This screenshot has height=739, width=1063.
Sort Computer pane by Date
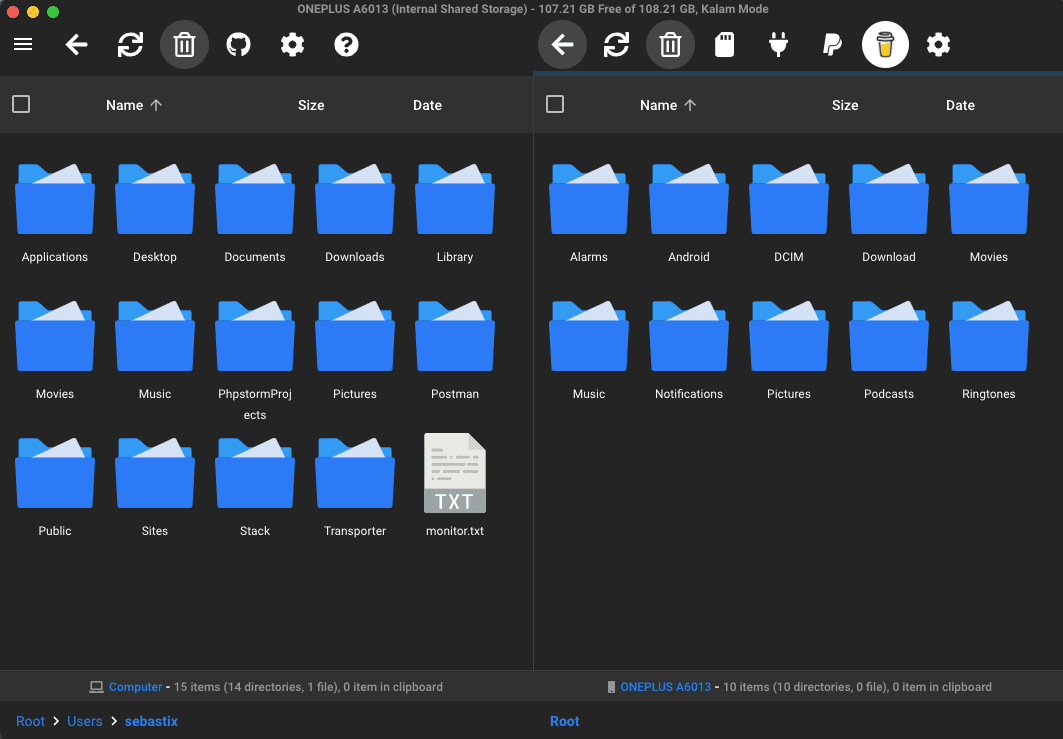[x=427, y=105]
